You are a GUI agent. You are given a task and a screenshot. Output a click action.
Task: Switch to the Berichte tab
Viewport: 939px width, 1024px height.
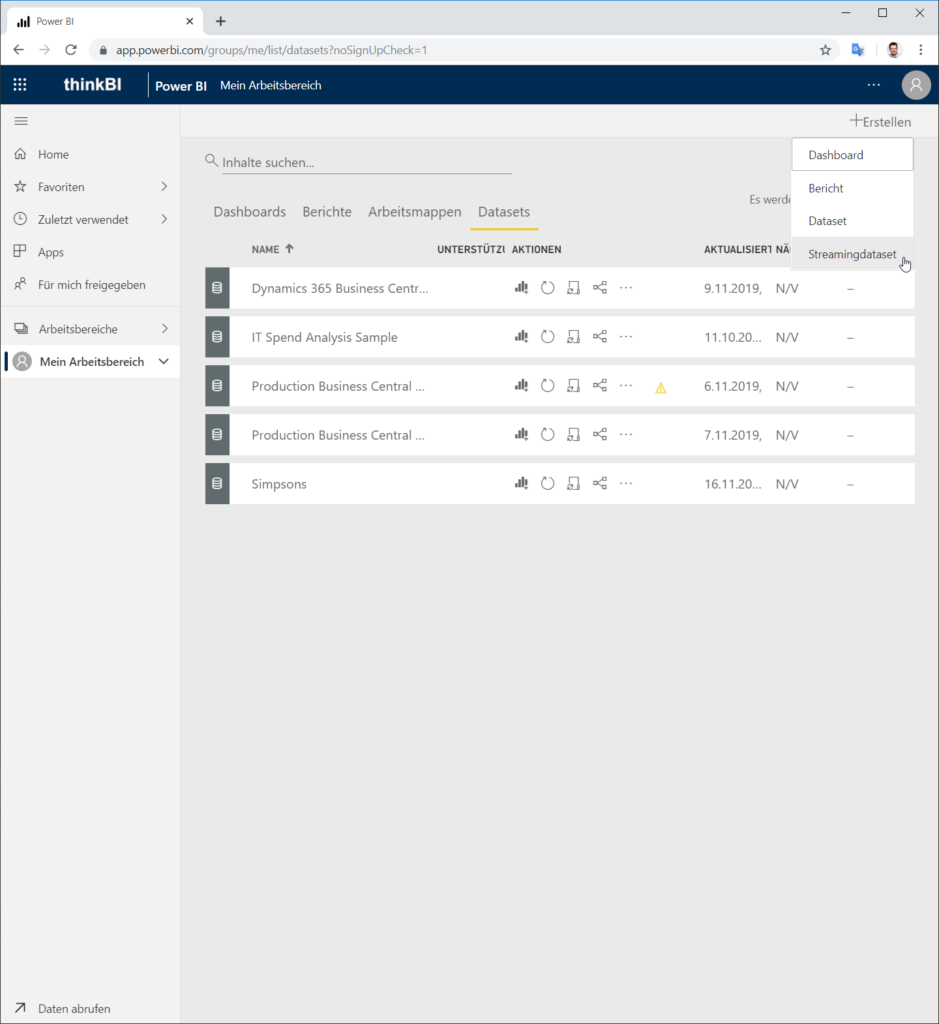tap(327, 212)
